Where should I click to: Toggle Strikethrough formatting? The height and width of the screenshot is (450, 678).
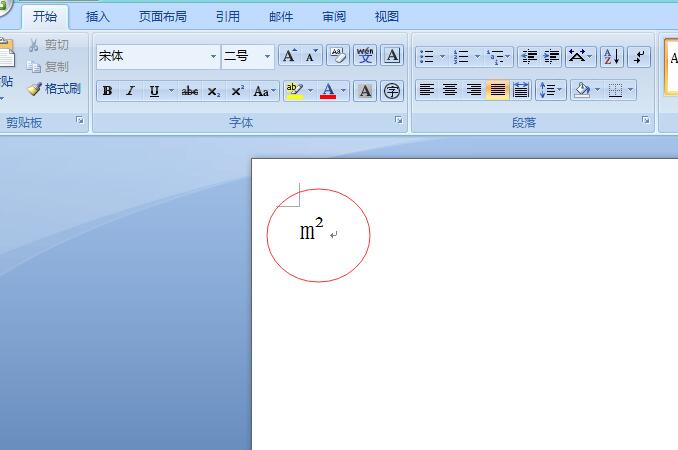(x=190, y=91)
